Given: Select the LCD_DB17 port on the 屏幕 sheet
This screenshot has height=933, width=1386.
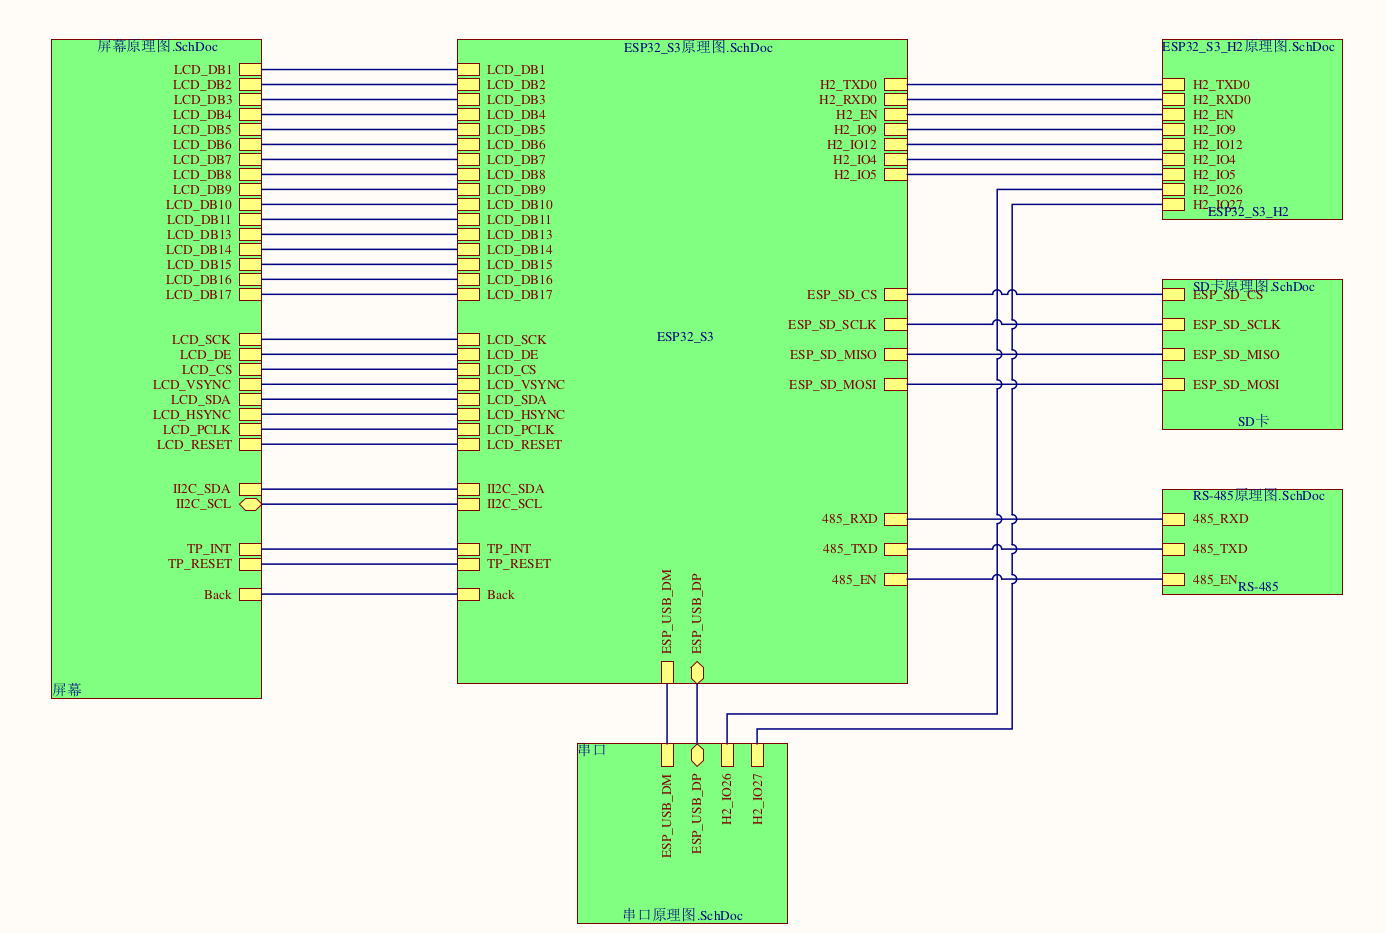Looking at the screenshot, I should [x=250, y=295].
